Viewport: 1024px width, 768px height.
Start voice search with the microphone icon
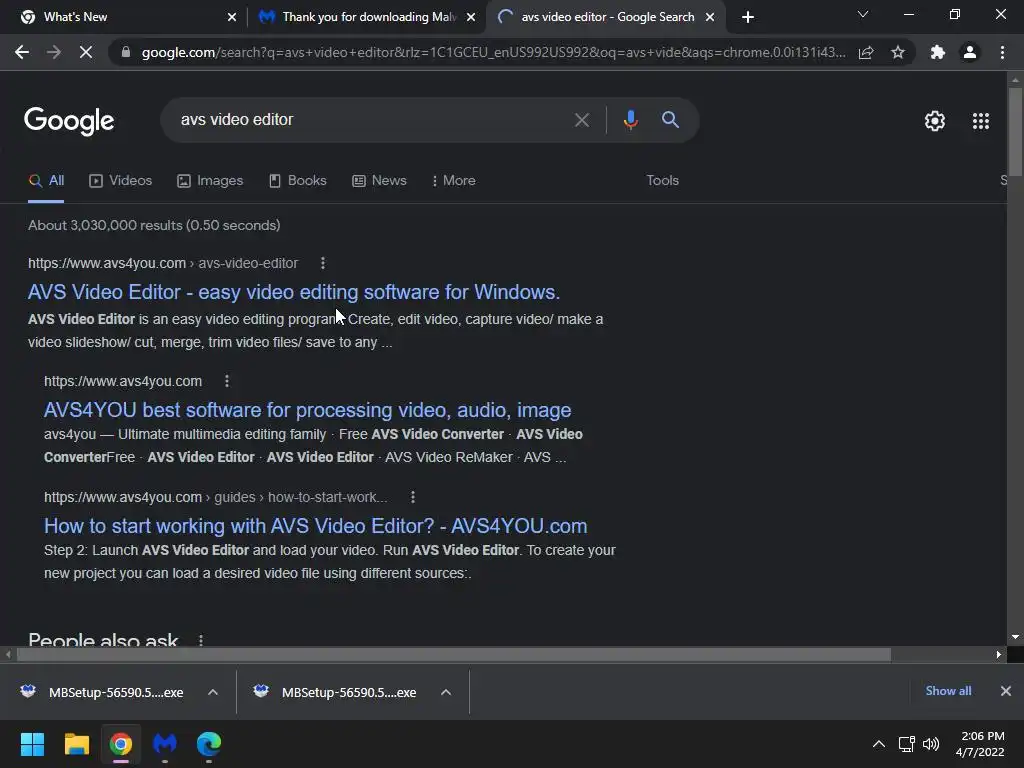coord(630,120)
